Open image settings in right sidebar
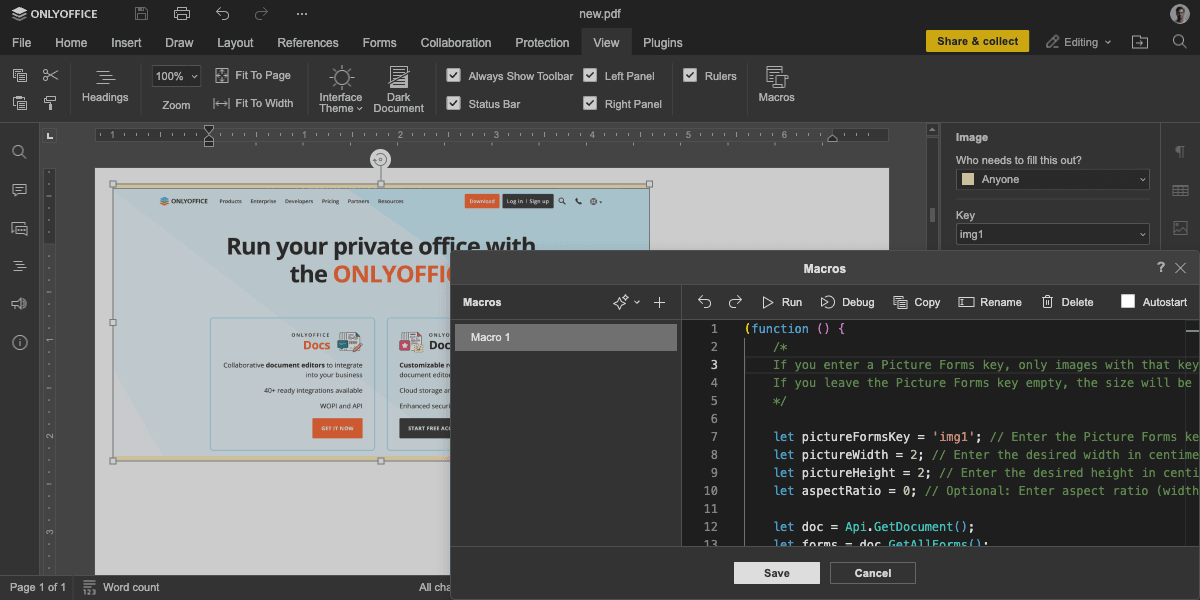 coord(1180,228)
